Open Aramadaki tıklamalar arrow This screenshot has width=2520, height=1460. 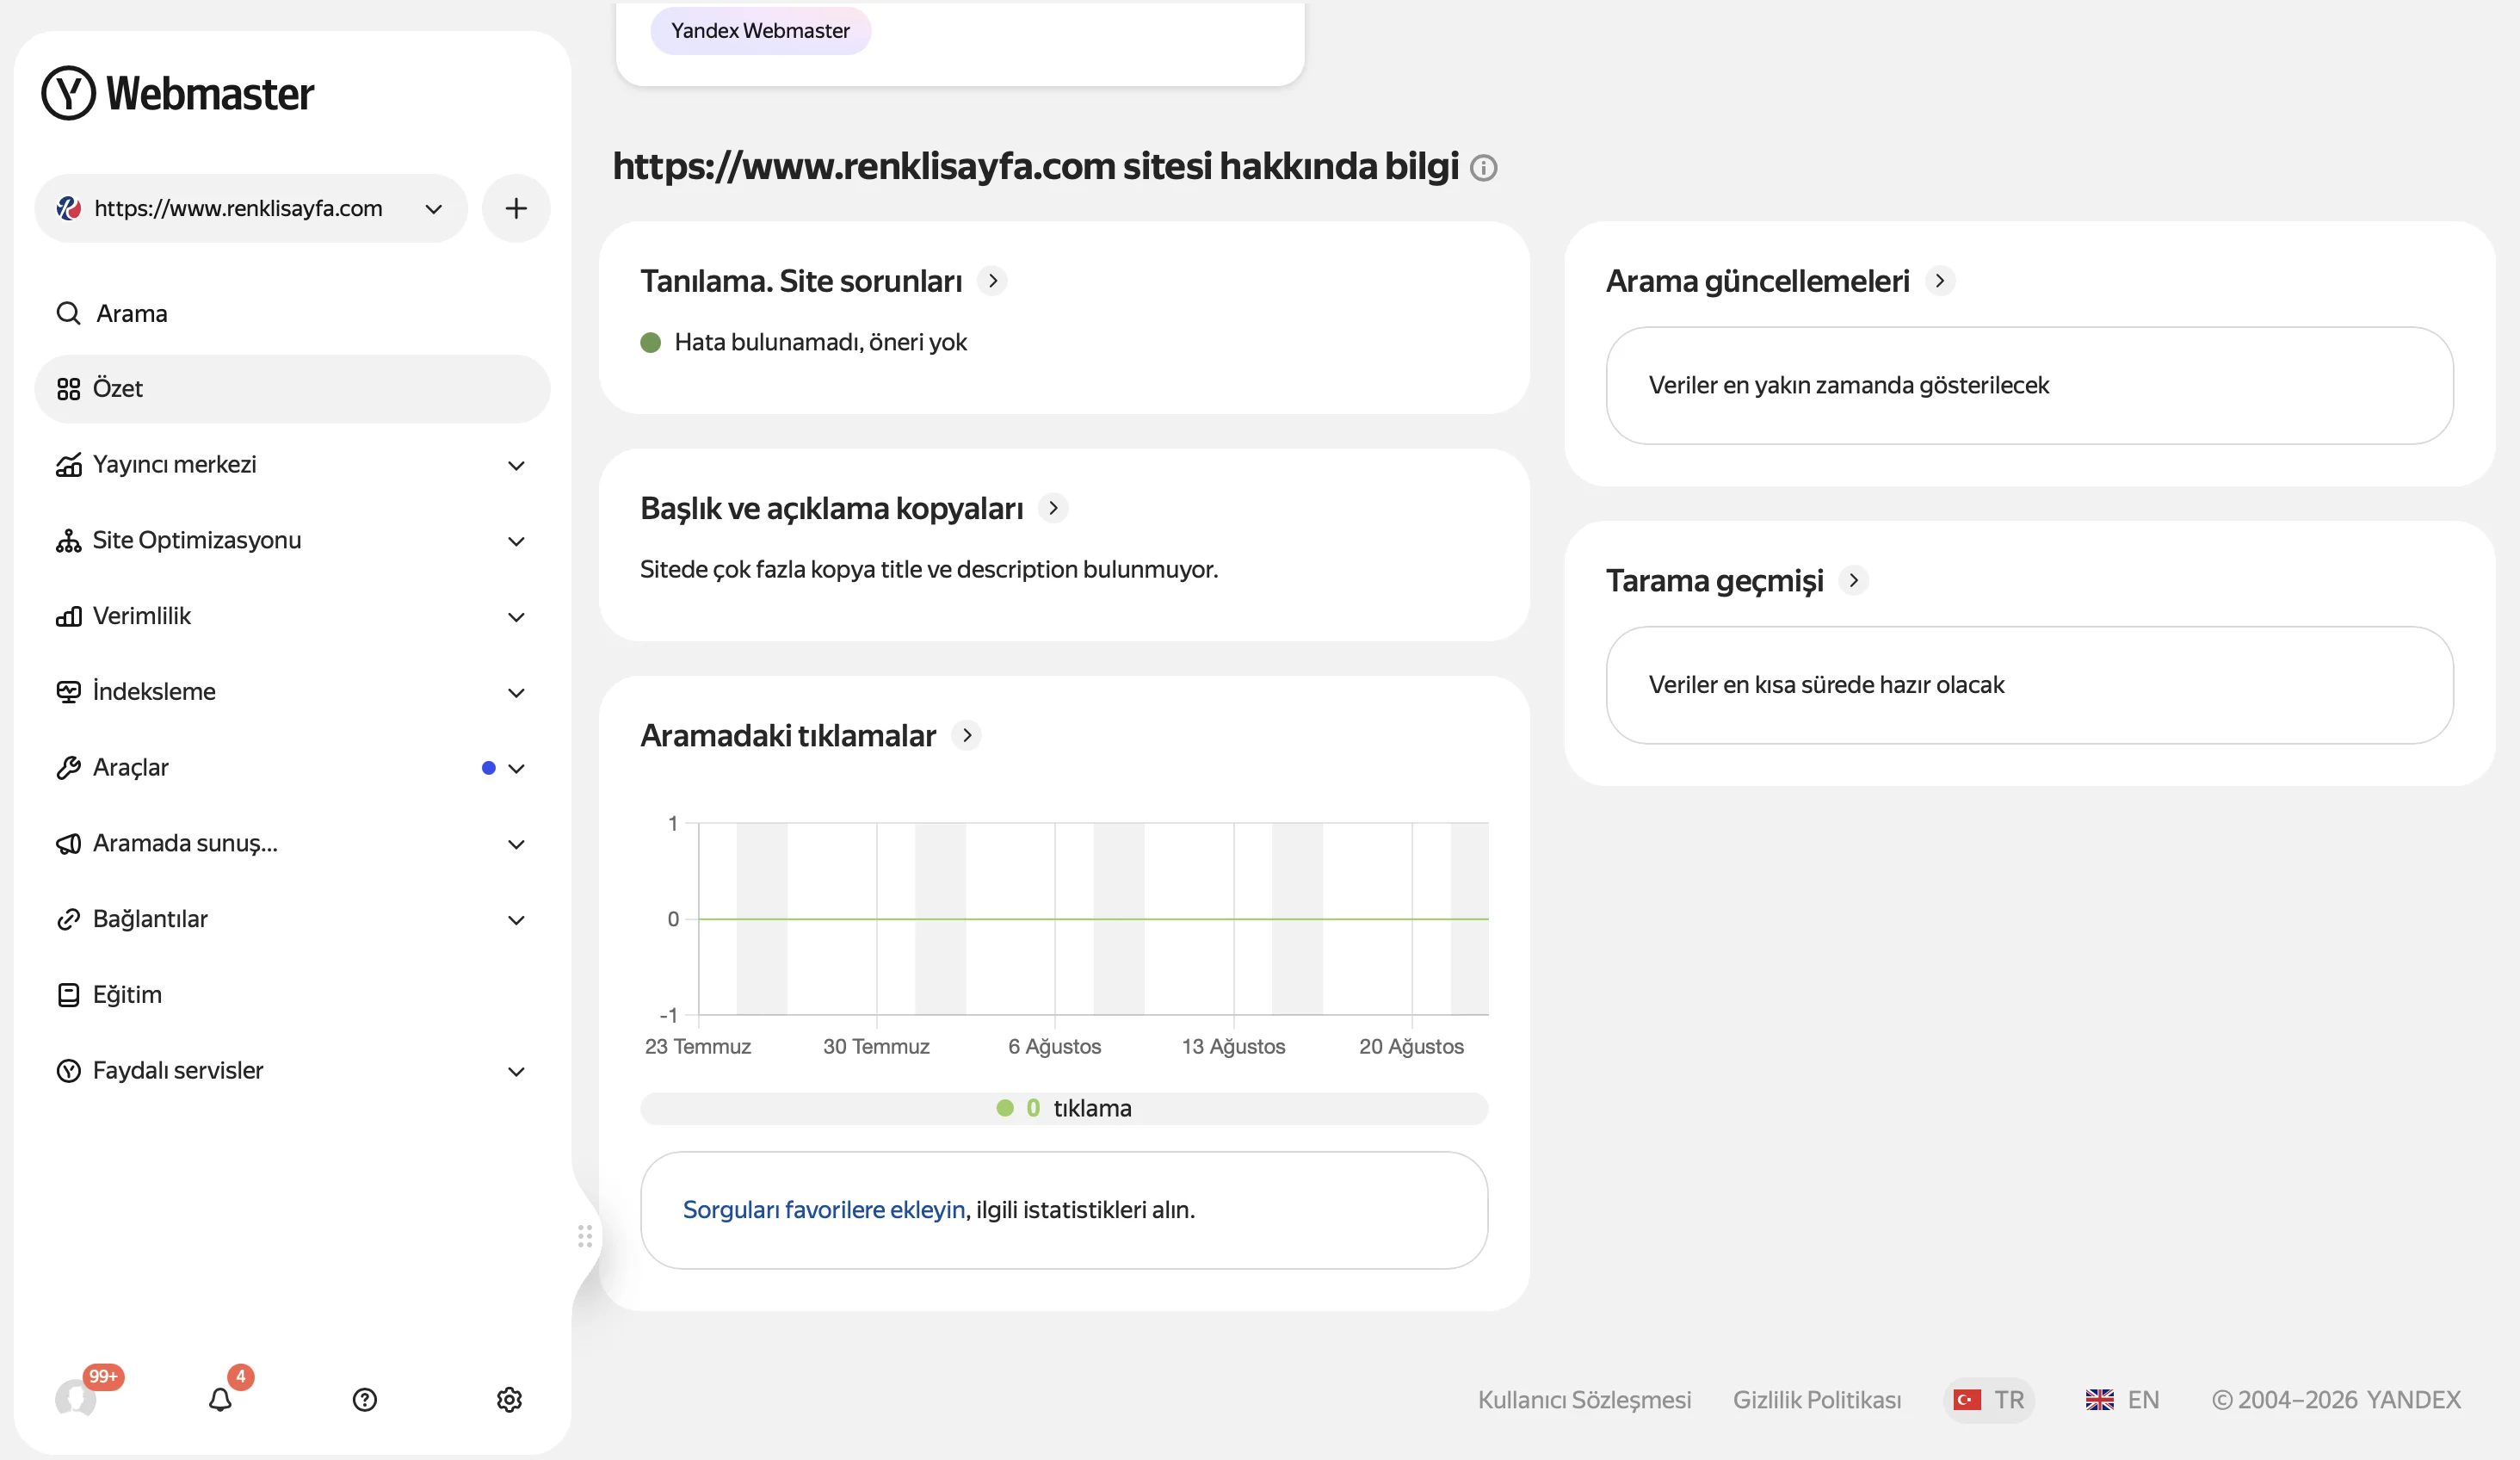tap(966, 735)
